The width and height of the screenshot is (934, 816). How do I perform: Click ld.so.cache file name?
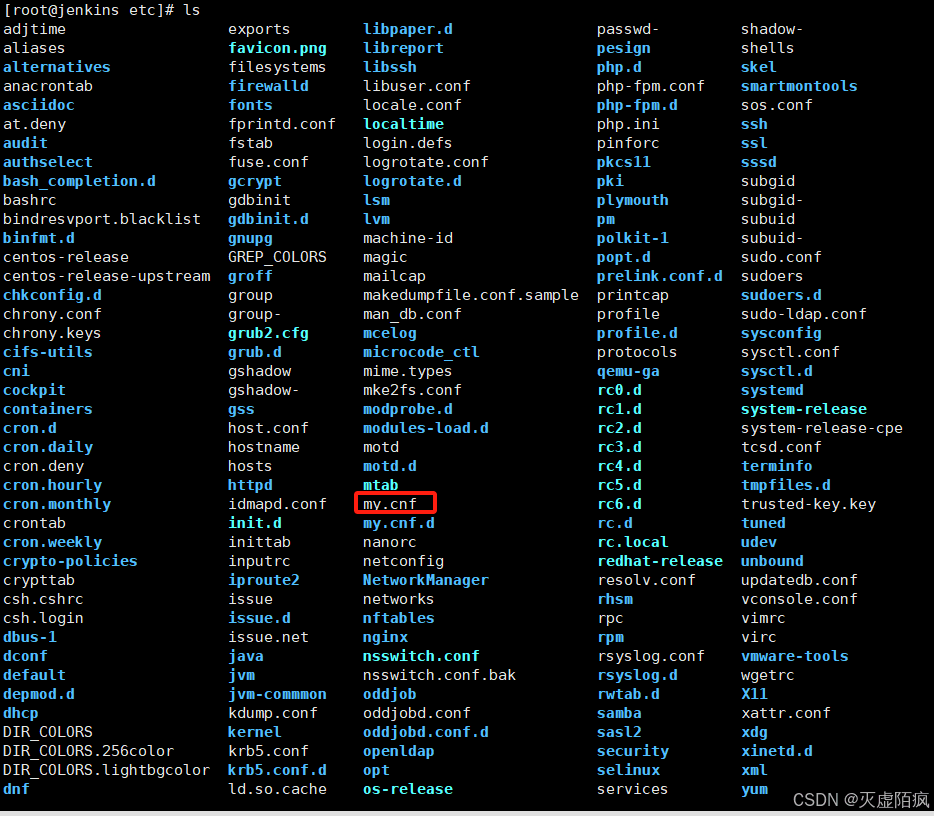tap(278, 789)
